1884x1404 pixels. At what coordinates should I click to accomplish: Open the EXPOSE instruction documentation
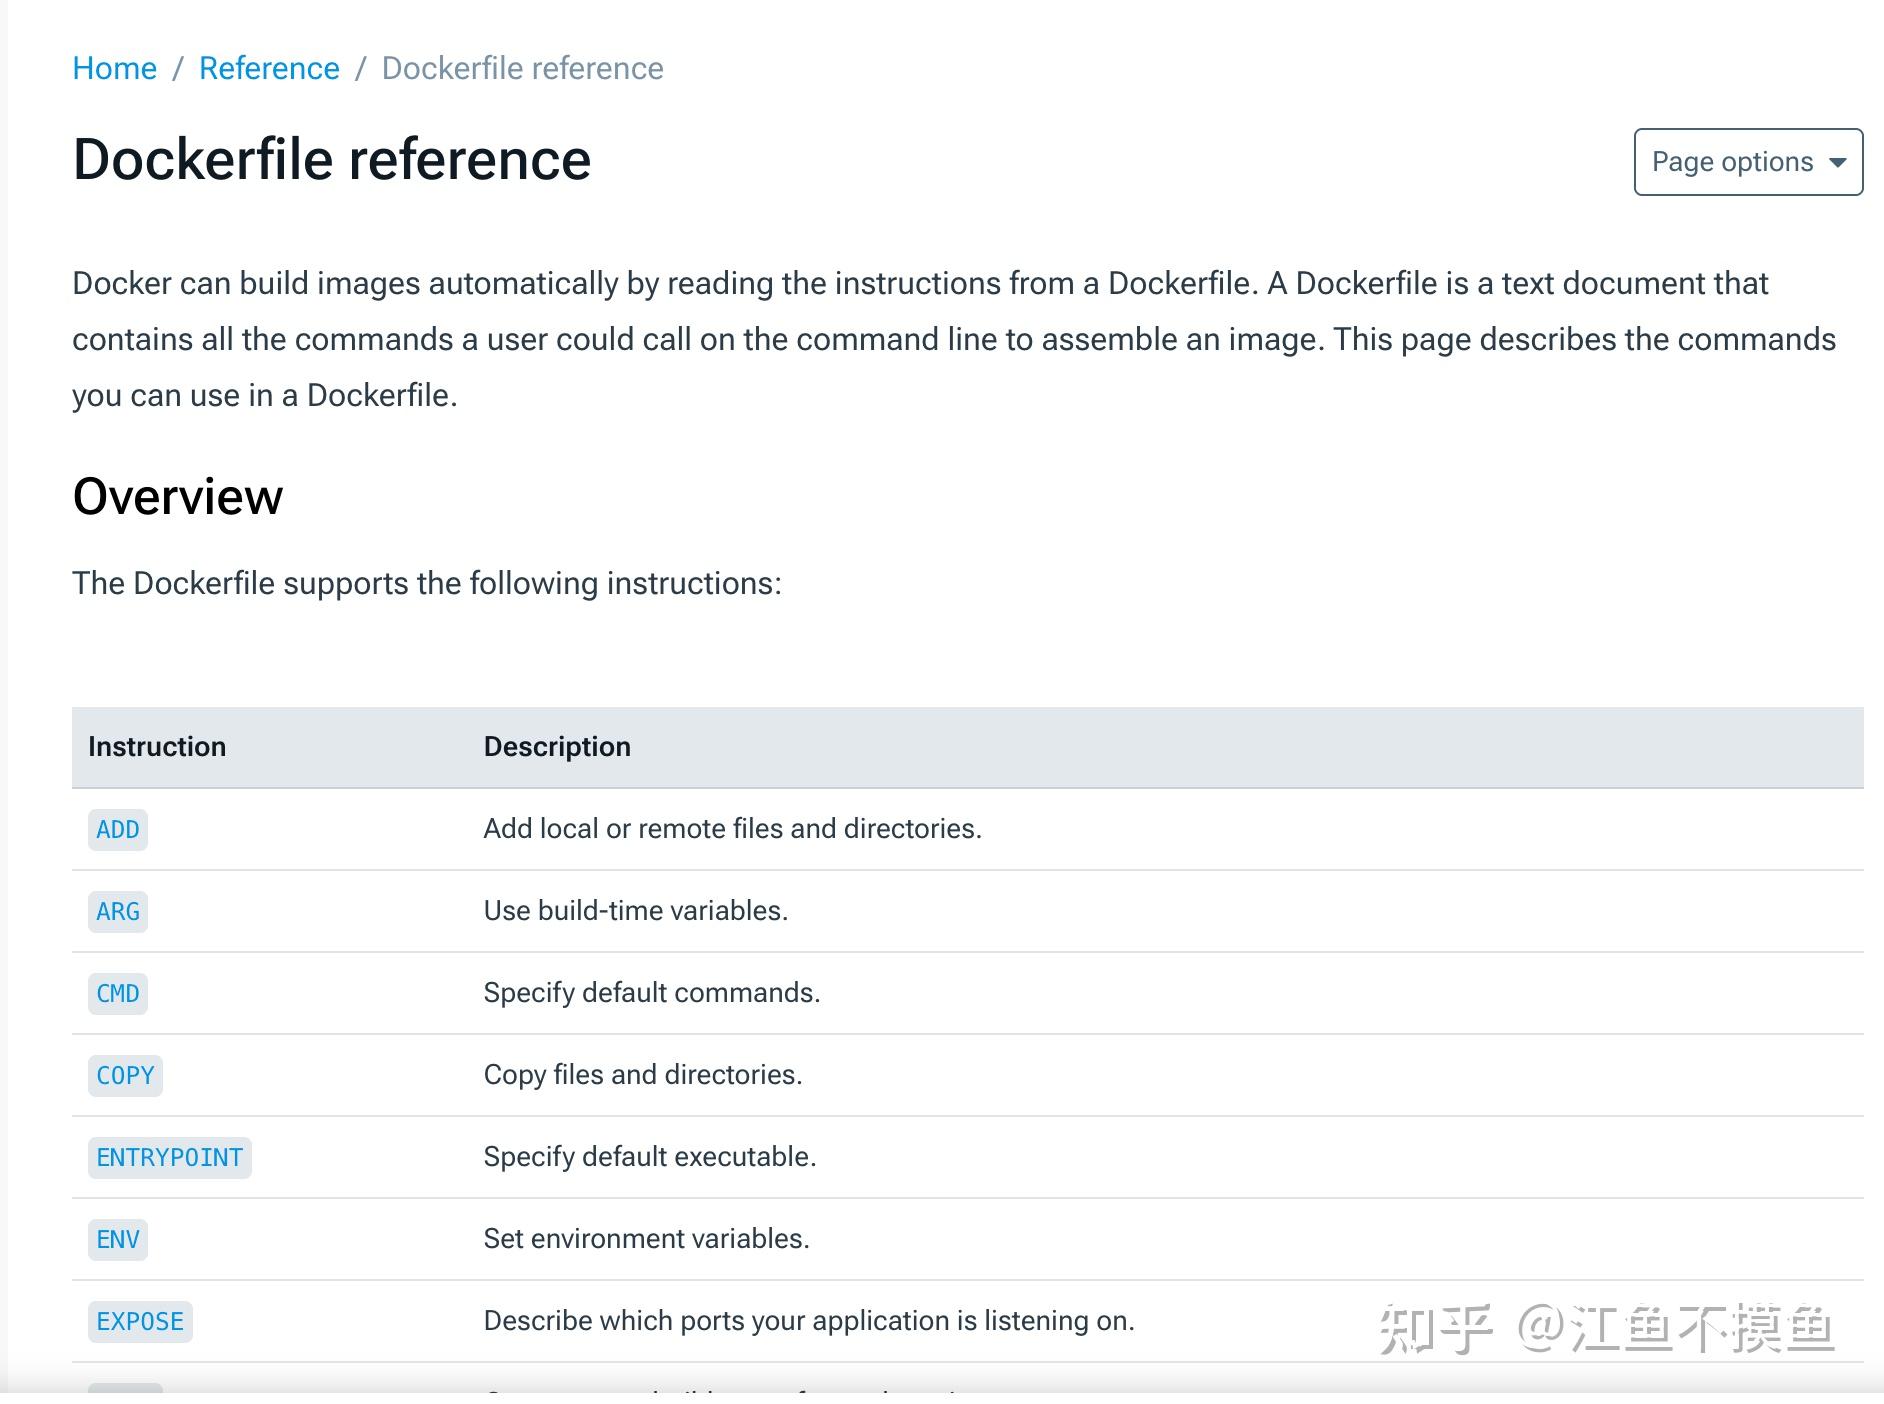[140, 1321]
